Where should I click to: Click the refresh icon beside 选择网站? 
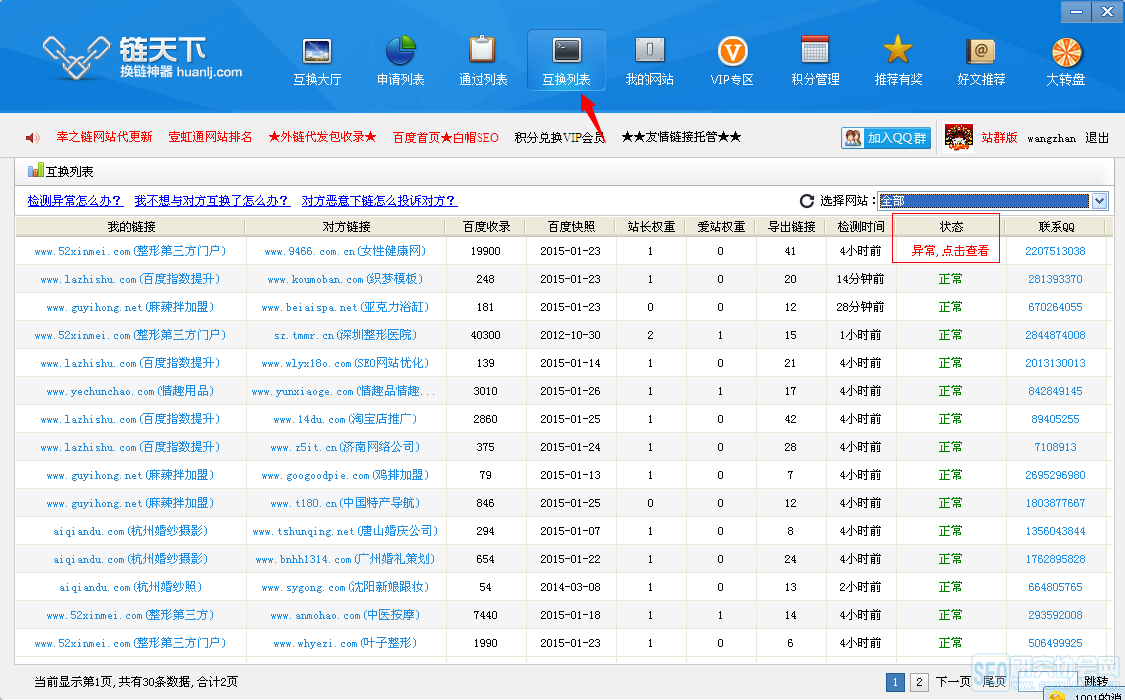click(x=807, y=201)
